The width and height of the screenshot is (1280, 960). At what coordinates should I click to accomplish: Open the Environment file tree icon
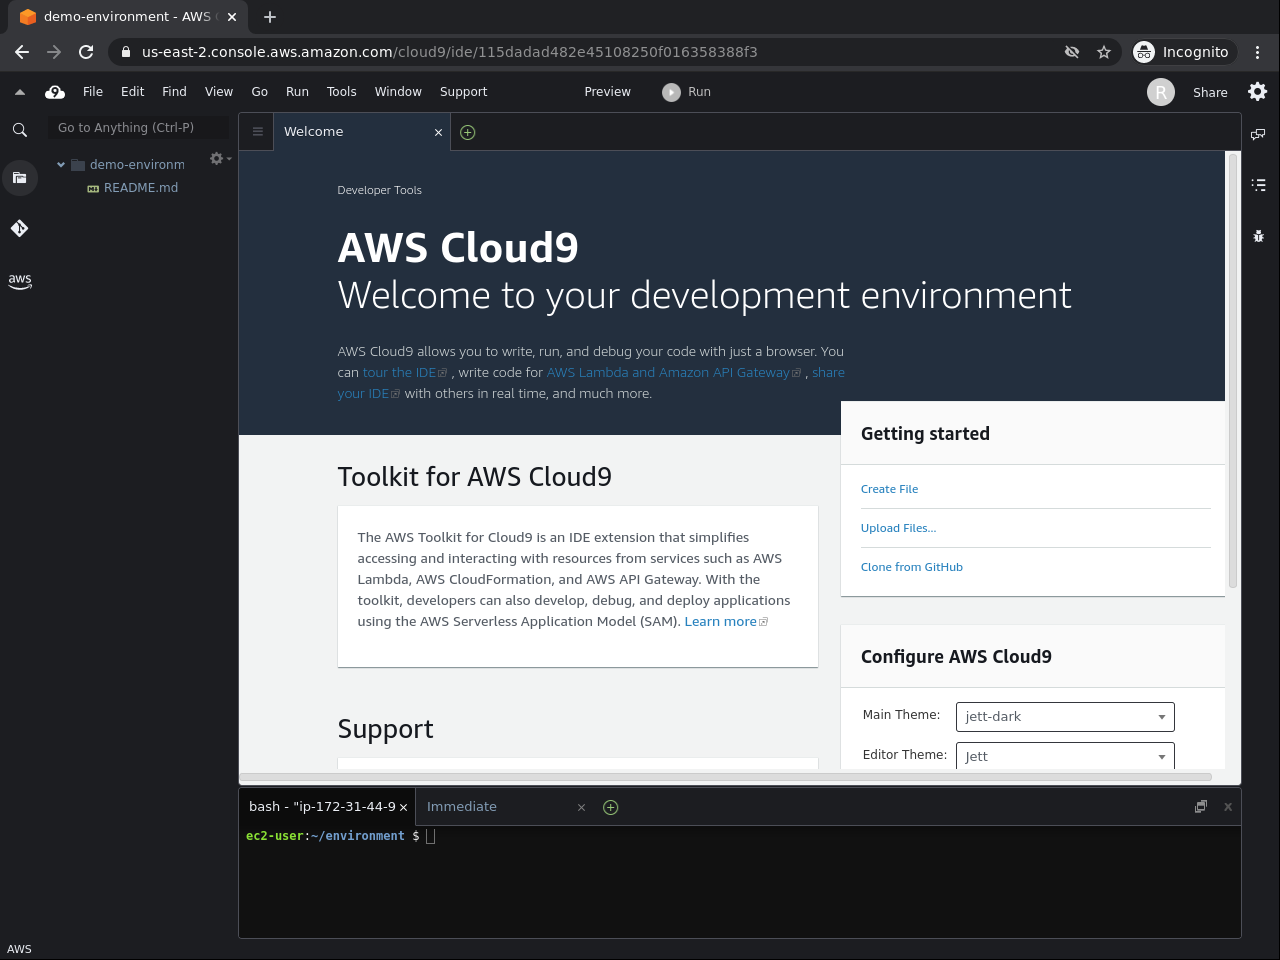coord(19,178)
